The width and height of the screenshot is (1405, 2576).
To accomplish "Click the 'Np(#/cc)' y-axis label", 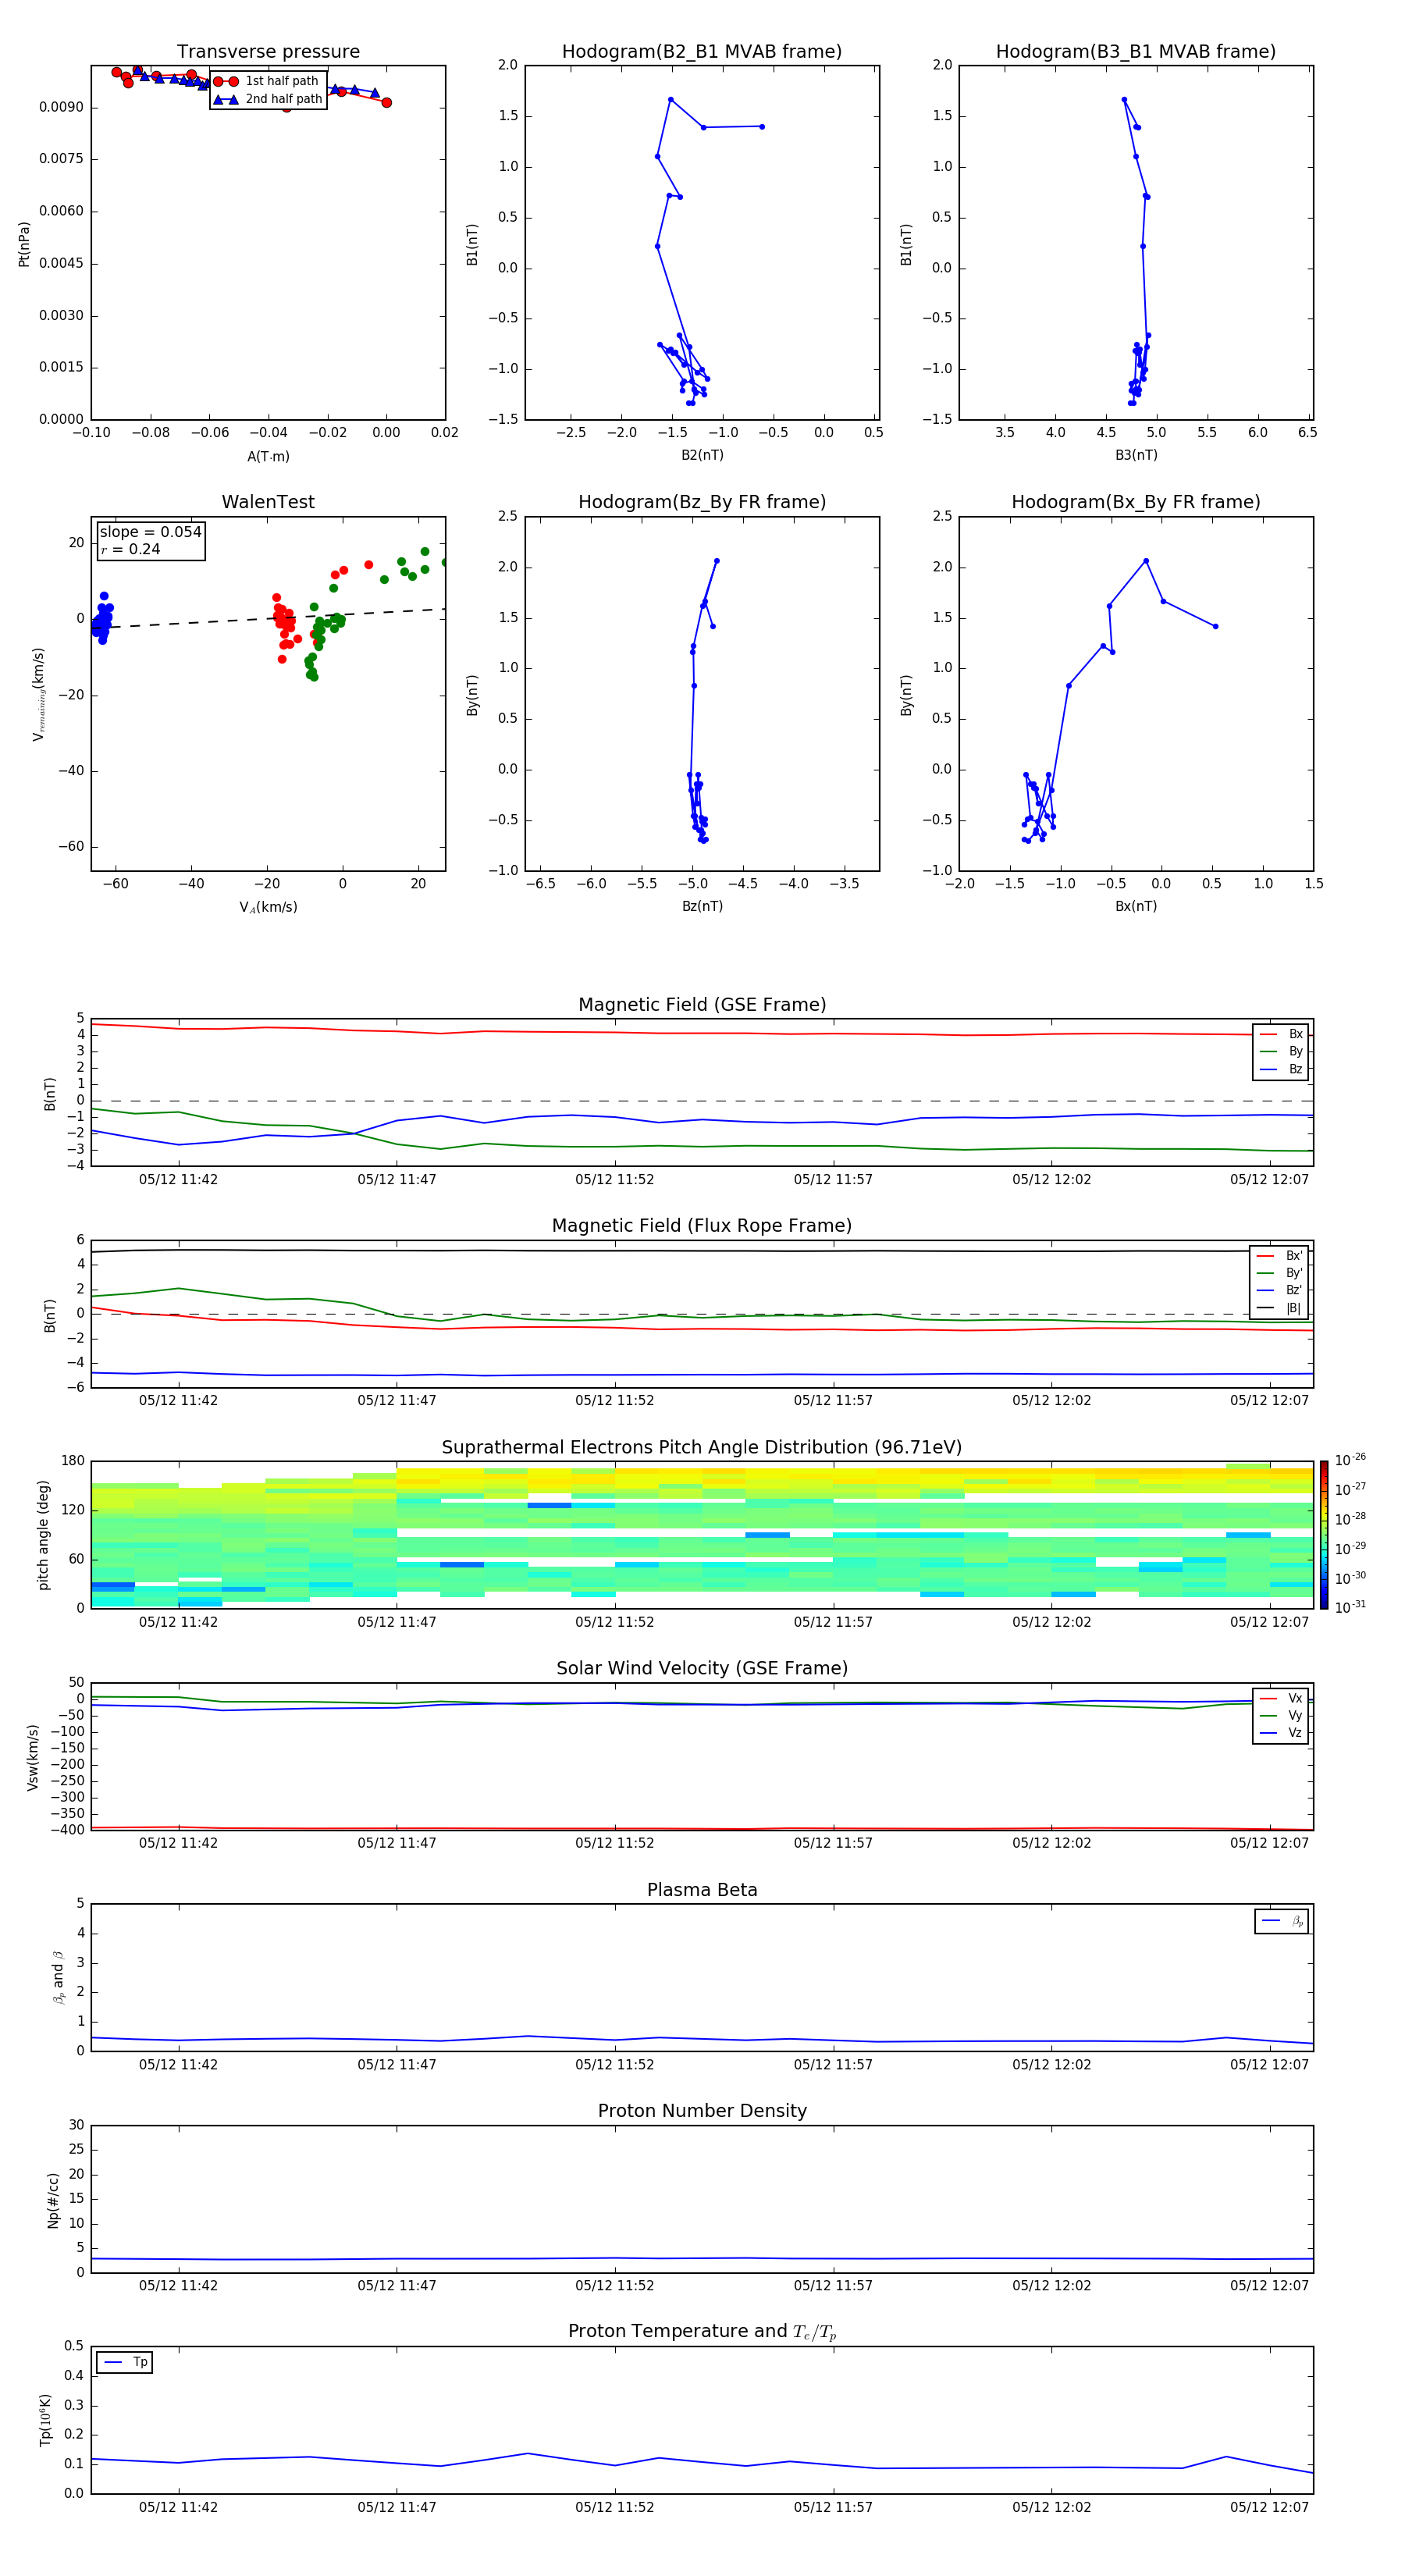I will 53,2200.
